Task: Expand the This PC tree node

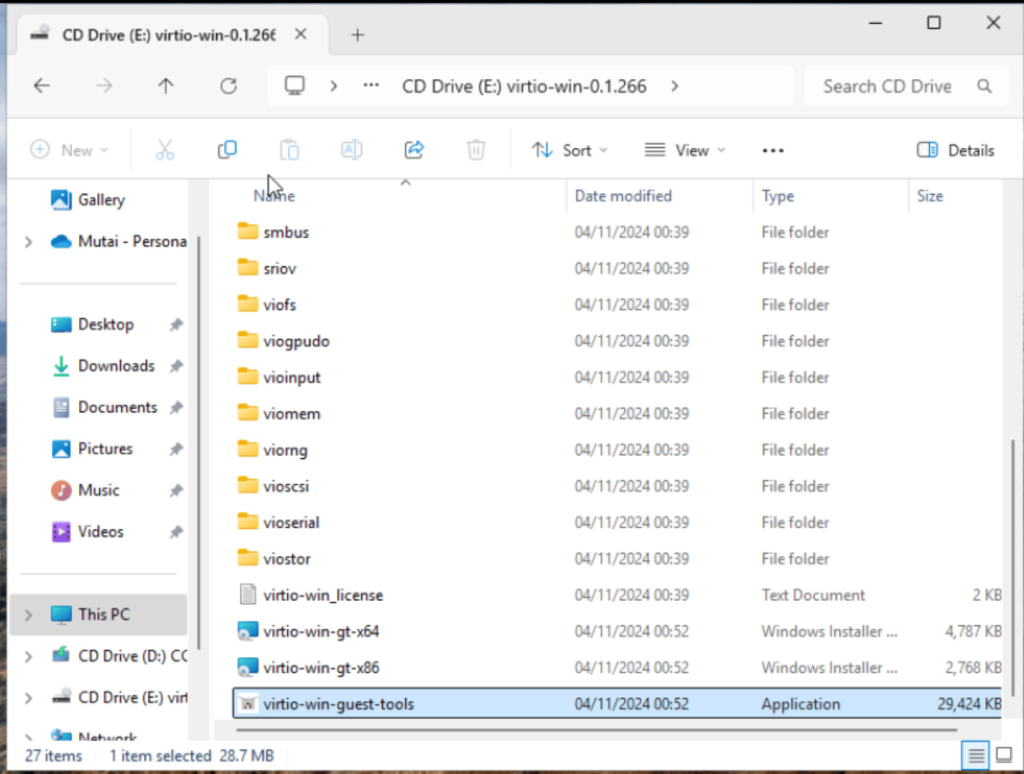Action: [28, 615]
